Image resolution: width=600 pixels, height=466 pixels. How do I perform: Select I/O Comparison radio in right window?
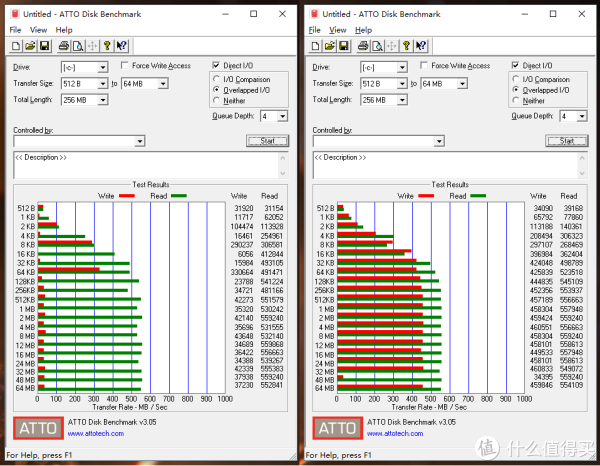click(x=516, y=78)
